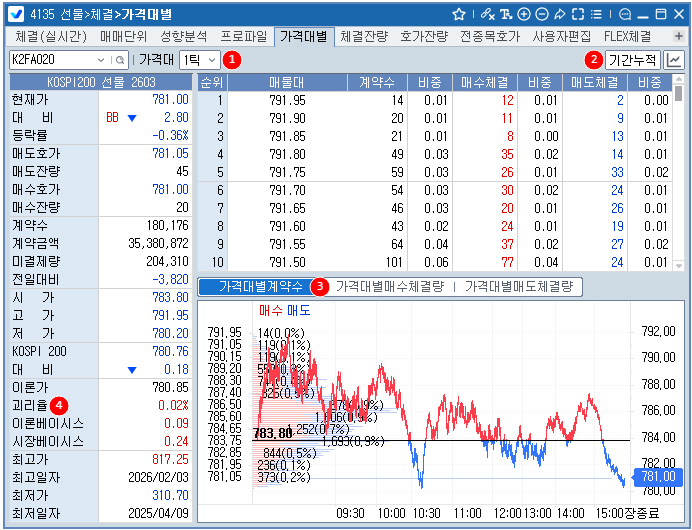Click the chat help bubble icon
692x530 pixels.
pyautogui.click(x=625, y=15)
